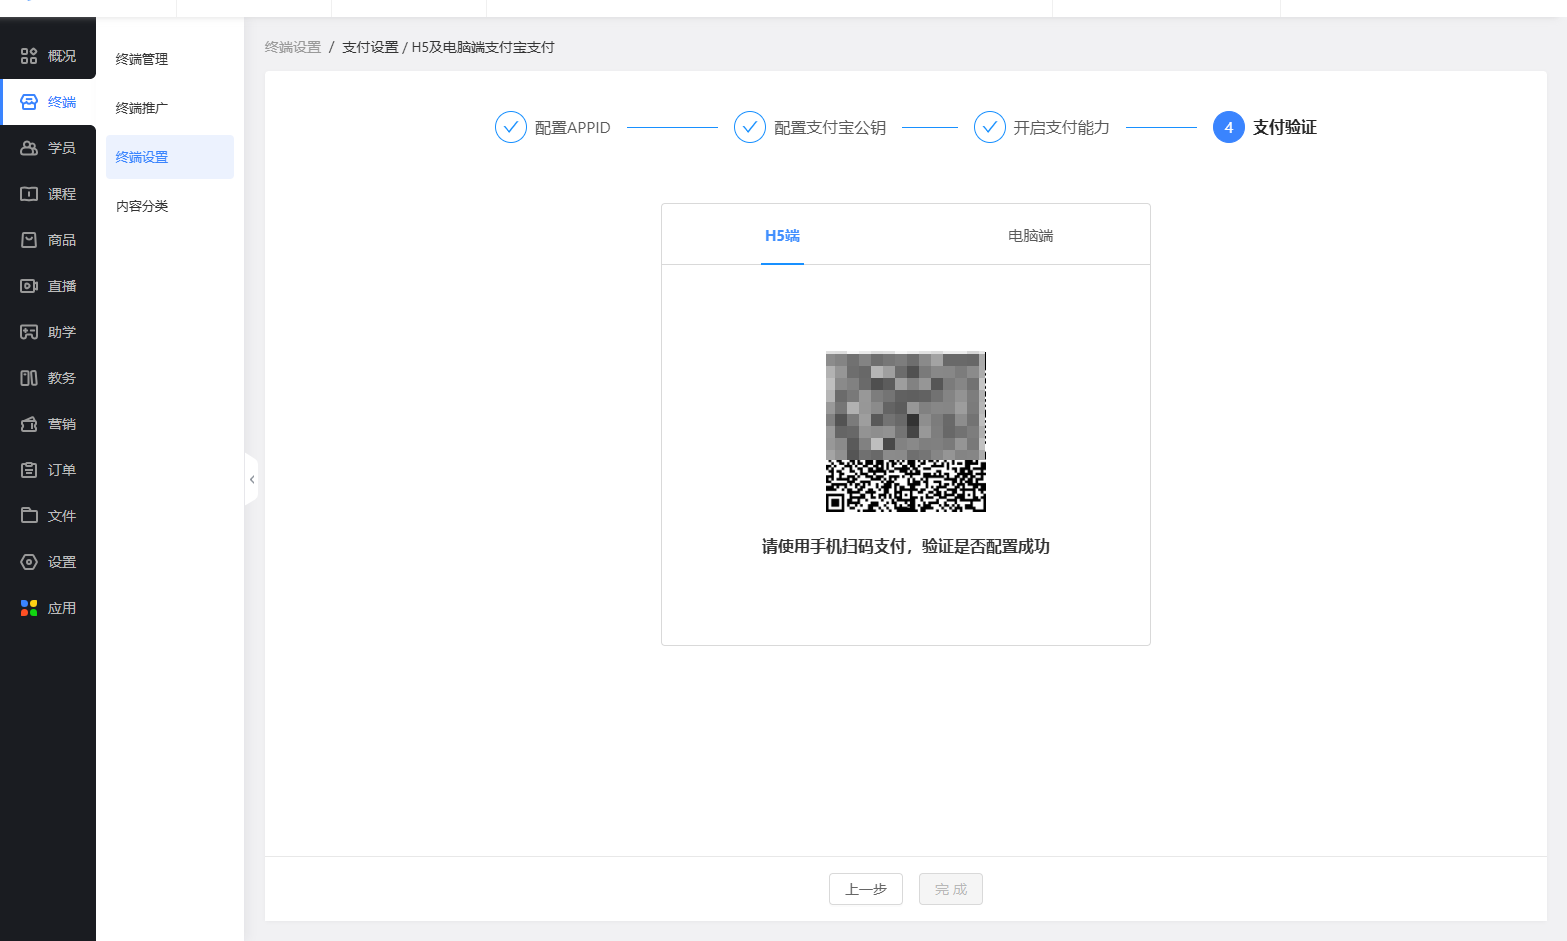1567x941 pixels.
Task: Click the 设置 settings icon
Action: (x=29, y=562)
